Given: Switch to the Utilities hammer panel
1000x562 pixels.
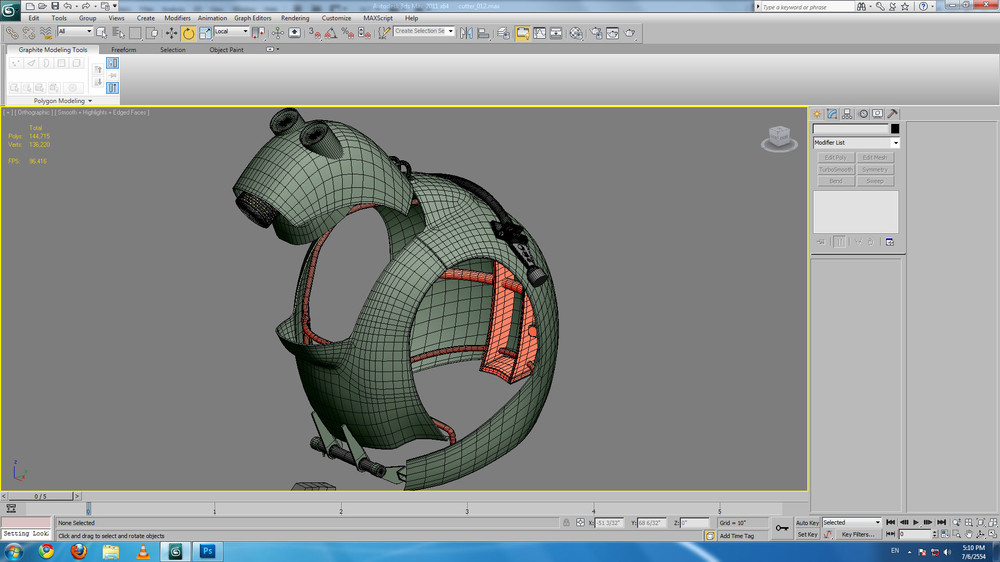Looking at the screenshot, I should [892, 114].
